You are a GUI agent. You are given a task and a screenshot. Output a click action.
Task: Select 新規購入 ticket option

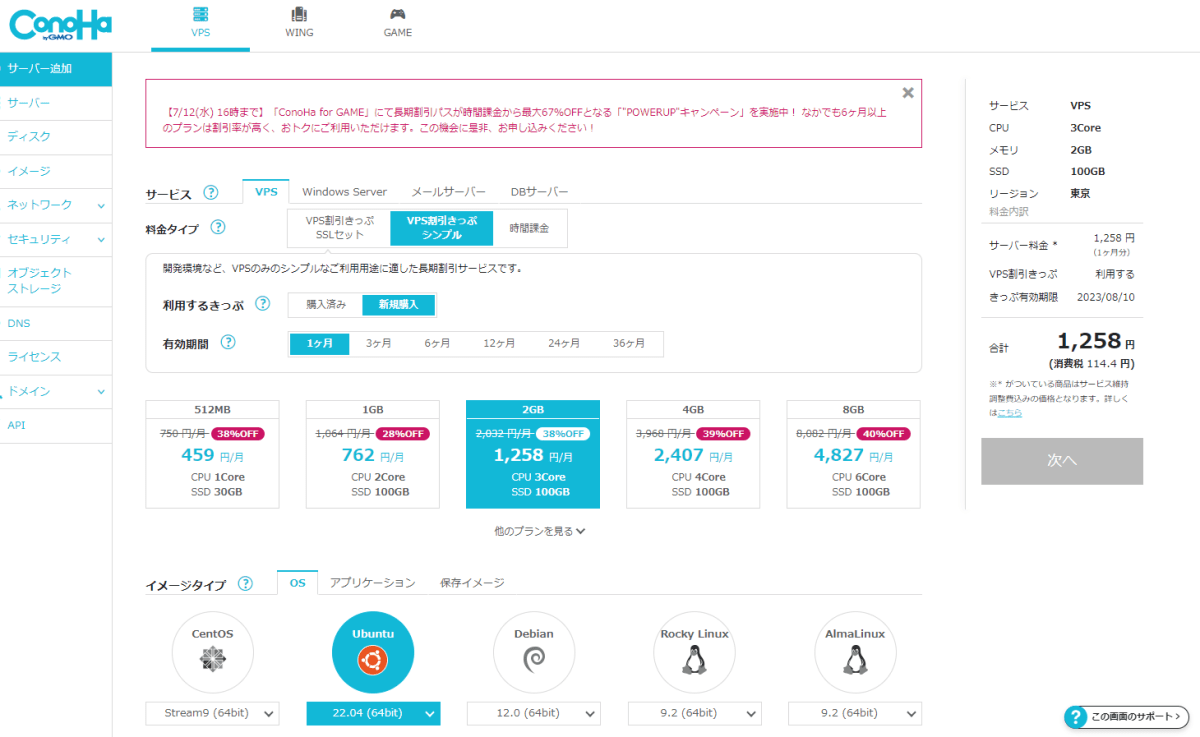click(x=399, y=304)
